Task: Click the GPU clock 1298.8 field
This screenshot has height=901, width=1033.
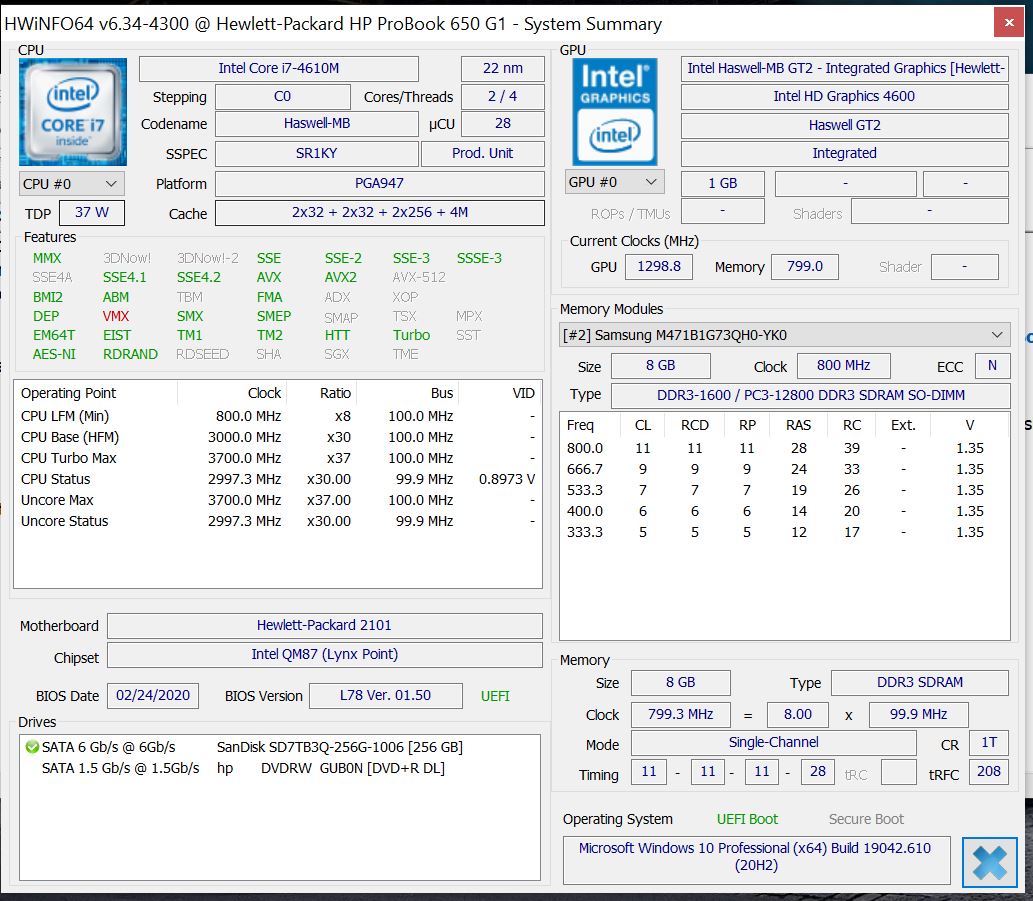Action: pos(657,267)
